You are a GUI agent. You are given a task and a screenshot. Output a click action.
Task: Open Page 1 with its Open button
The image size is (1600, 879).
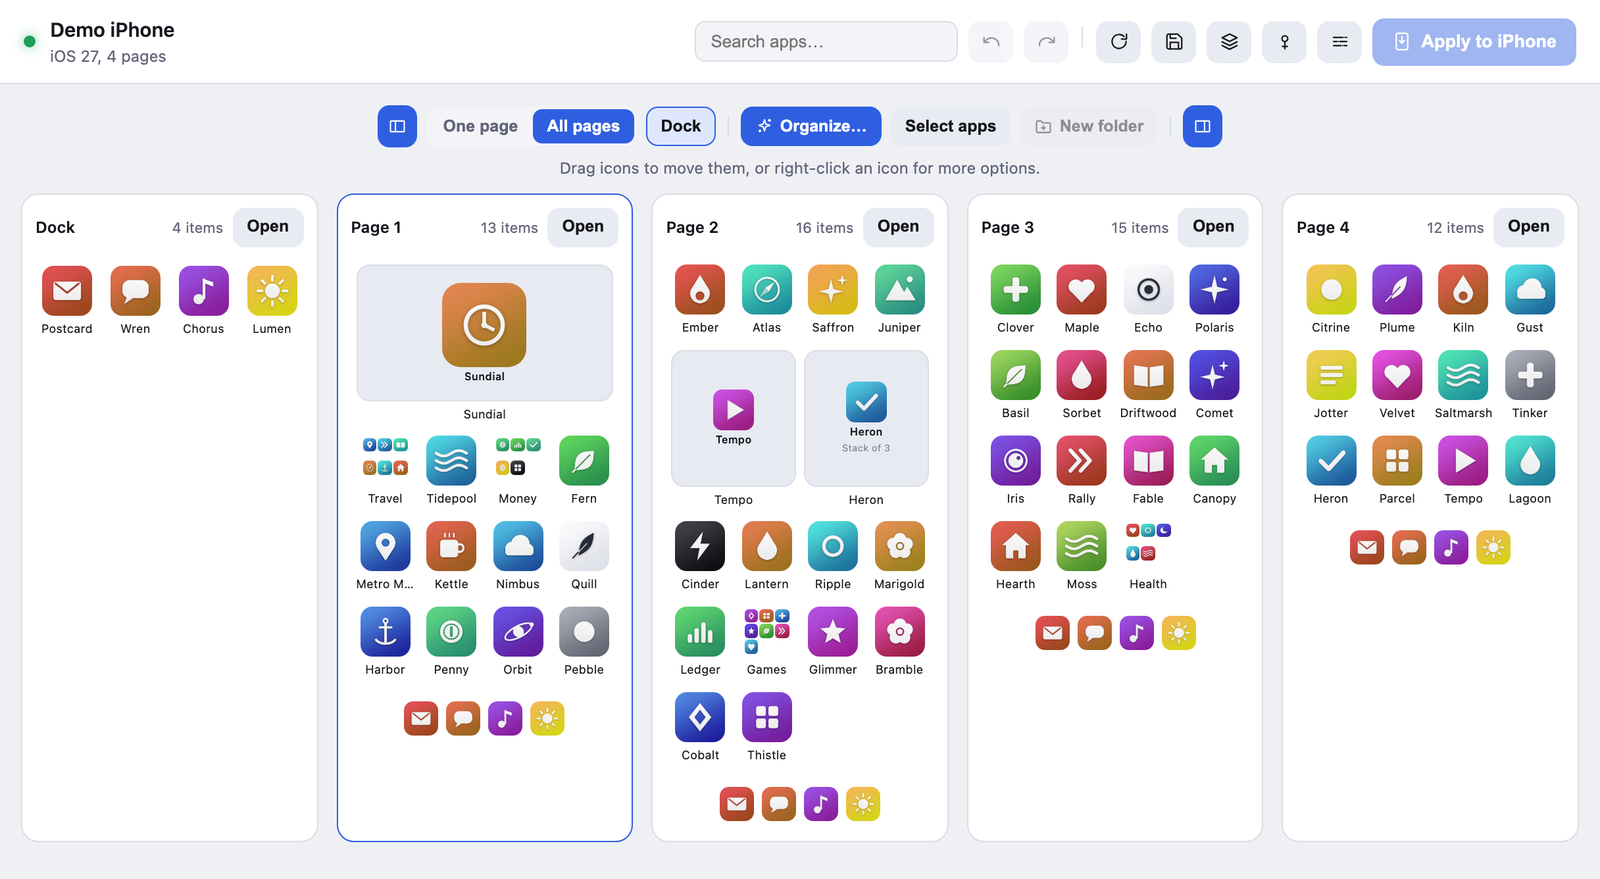[583, 227]
